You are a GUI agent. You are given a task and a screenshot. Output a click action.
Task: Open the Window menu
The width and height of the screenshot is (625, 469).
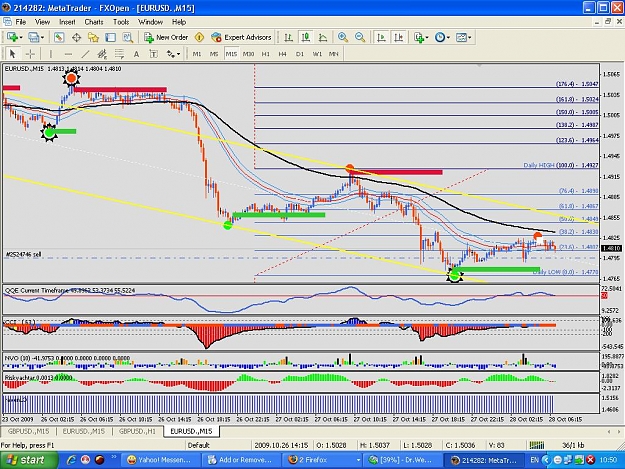150,22
